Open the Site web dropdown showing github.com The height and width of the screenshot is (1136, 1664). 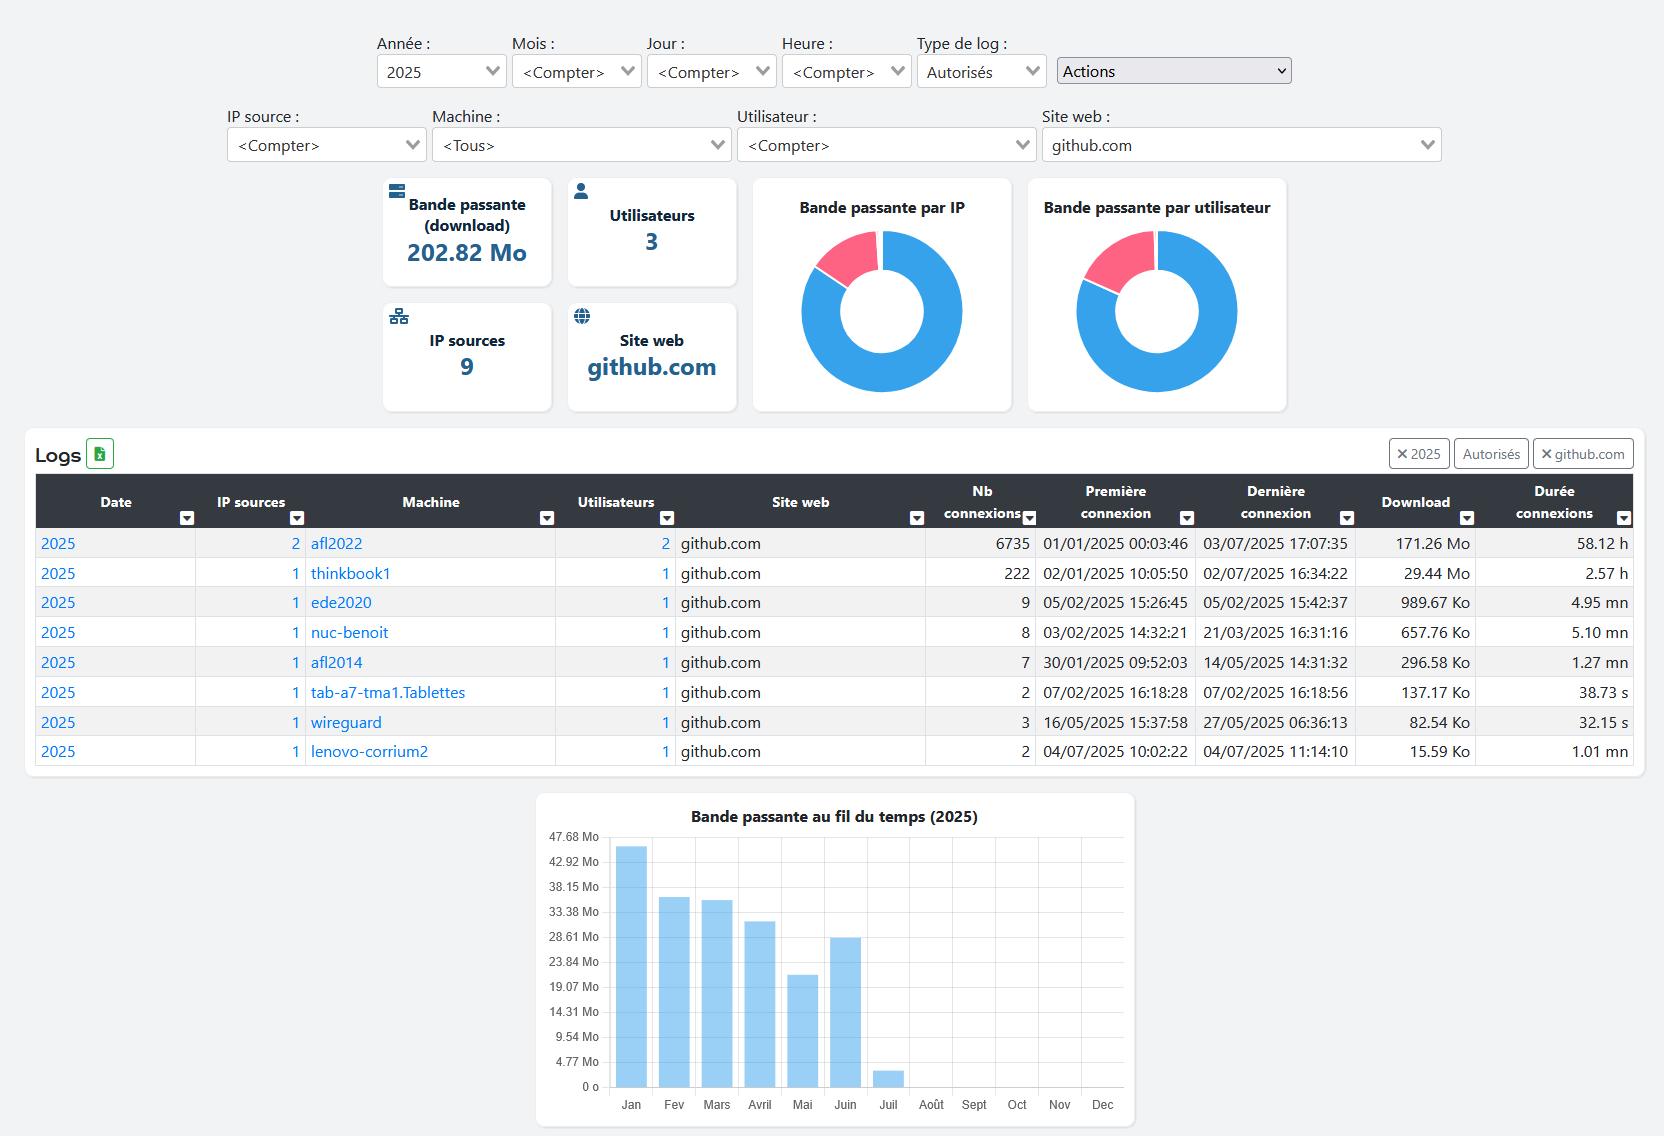click(1242, 145)
